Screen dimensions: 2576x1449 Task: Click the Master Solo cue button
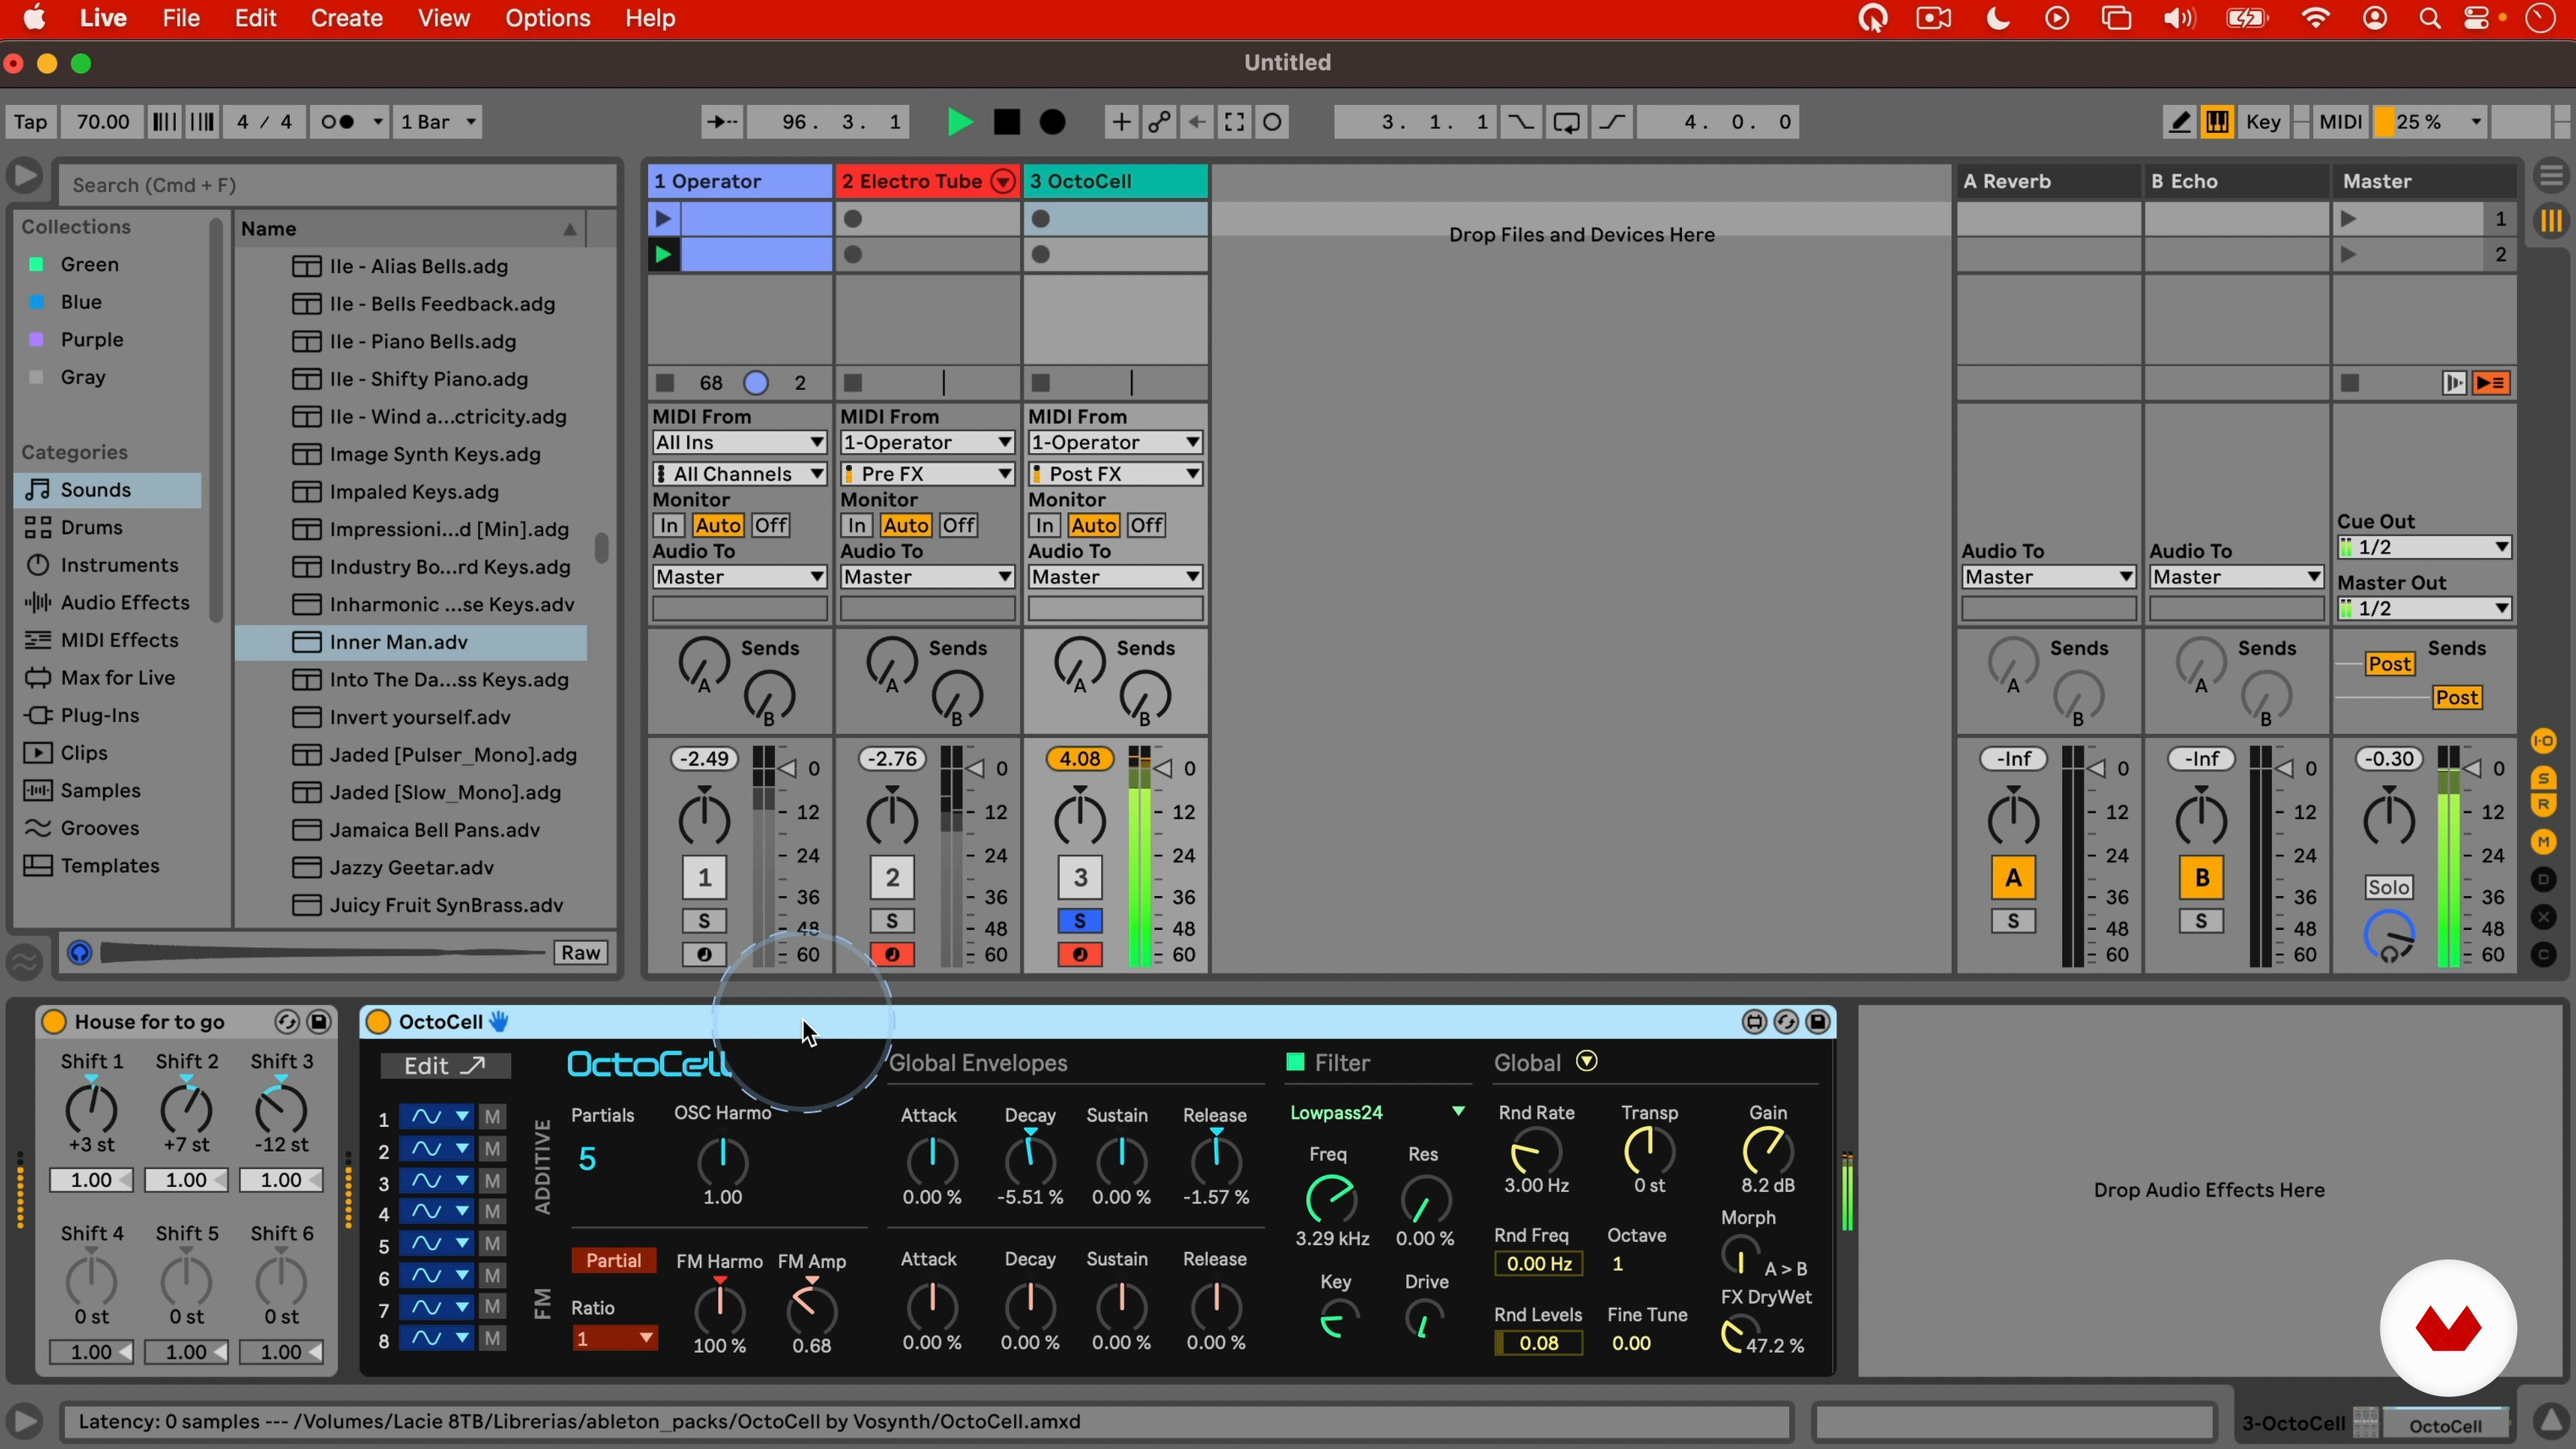tap(2388, 888)
